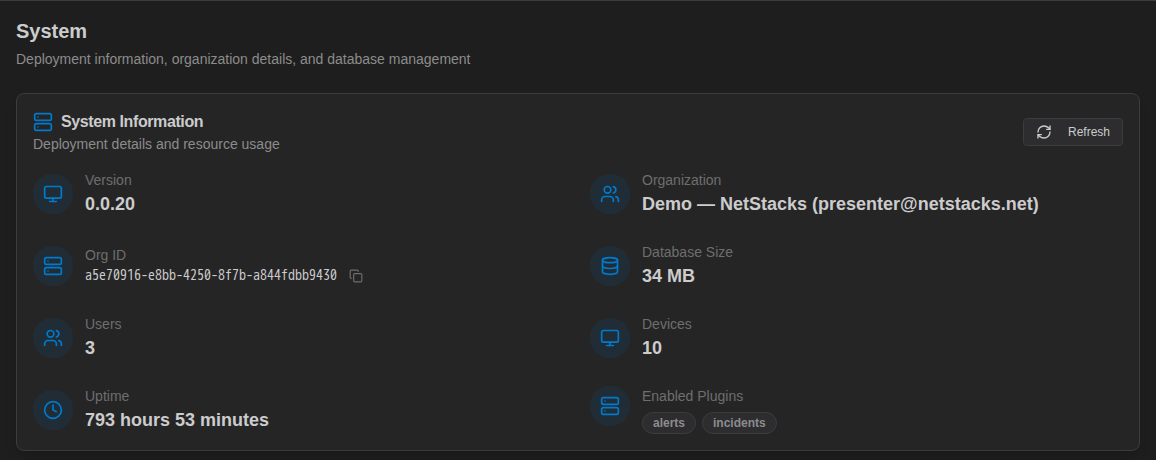Click the Devices monitor icon
Viewport: 1156px width, 460px height.
tap(610, 338)
